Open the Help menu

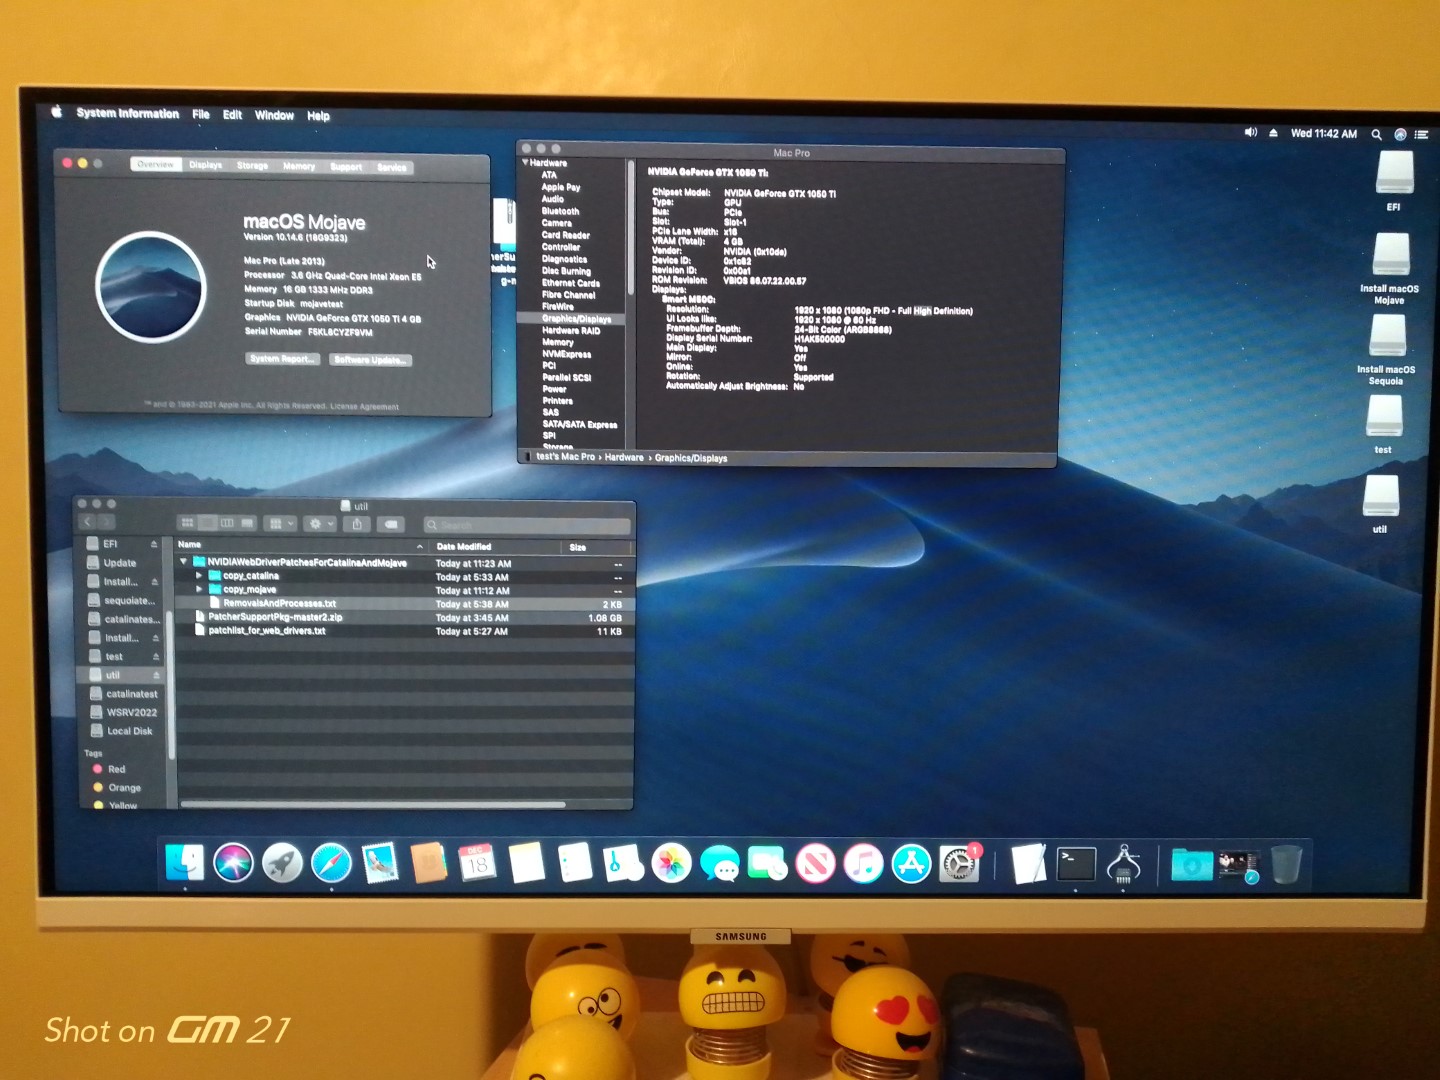(318, 116)
